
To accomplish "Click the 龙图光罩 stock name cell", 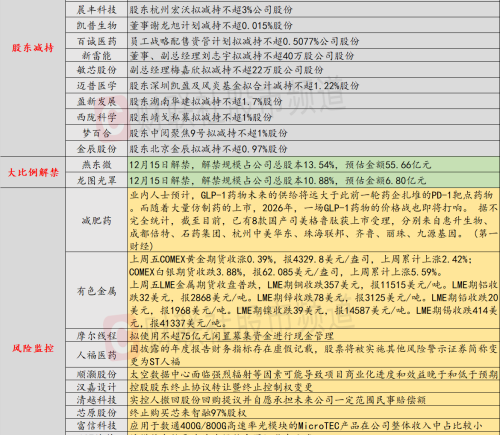I will pyautogui.click(x=97, y=180).
